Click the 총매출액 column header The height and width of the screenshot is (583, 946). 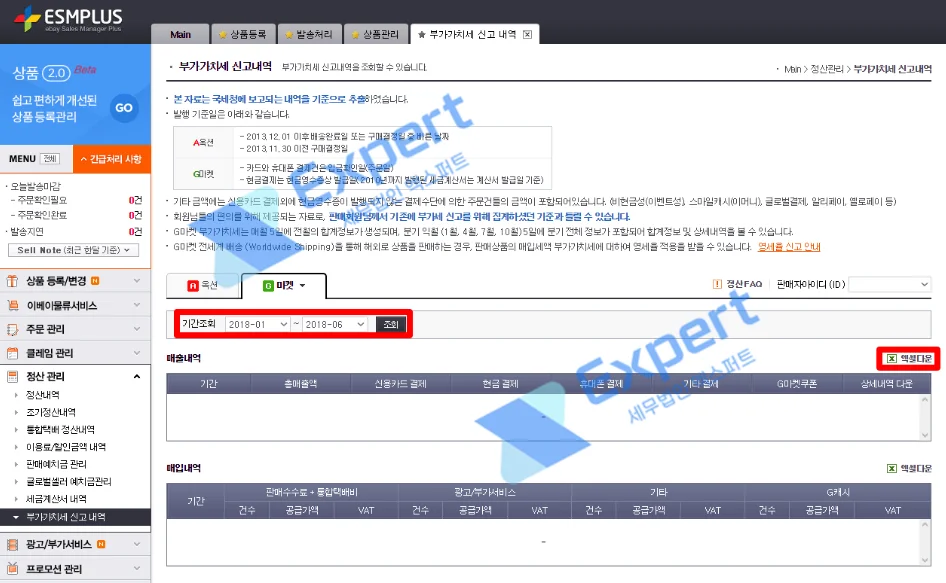click(x=300, y=384)
